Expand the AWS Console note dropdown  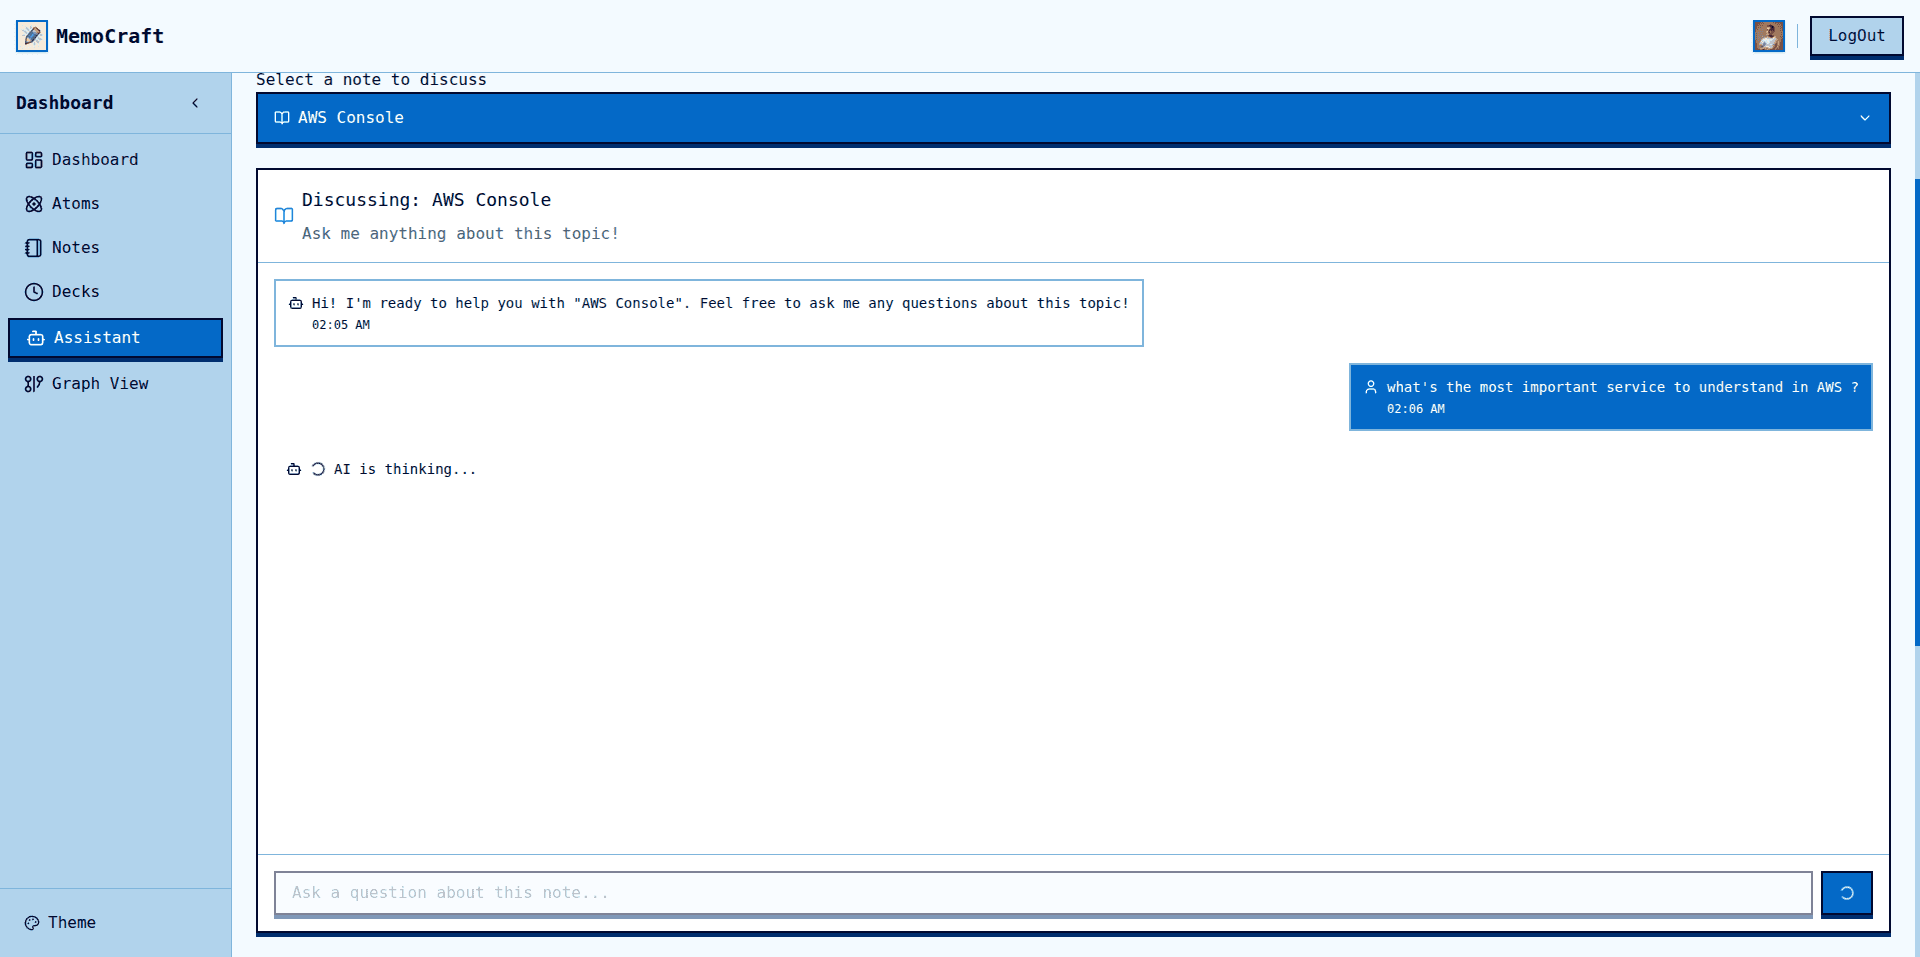tap(1073, 118)
